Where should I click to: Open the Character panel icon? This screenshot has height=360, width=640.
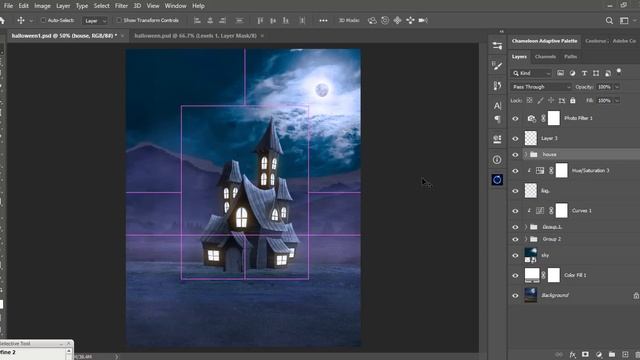pos(497,106)
